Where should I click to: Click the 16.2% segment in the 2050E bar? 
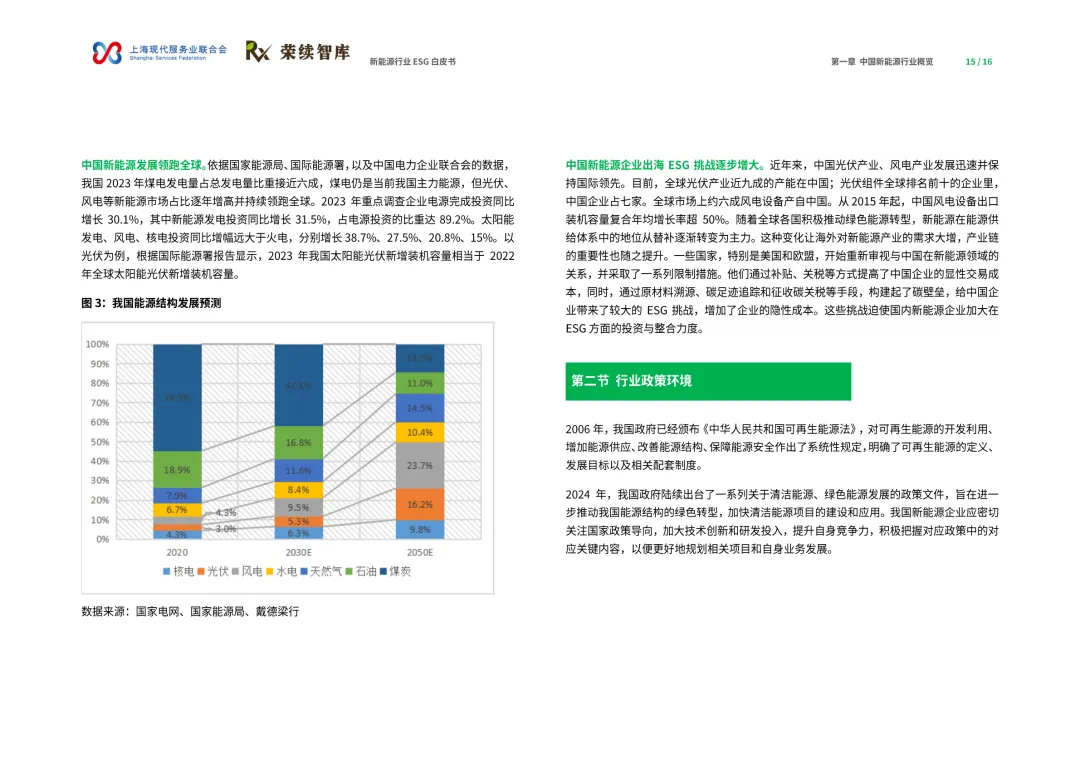pyautogui.click(x=419, y=504)
